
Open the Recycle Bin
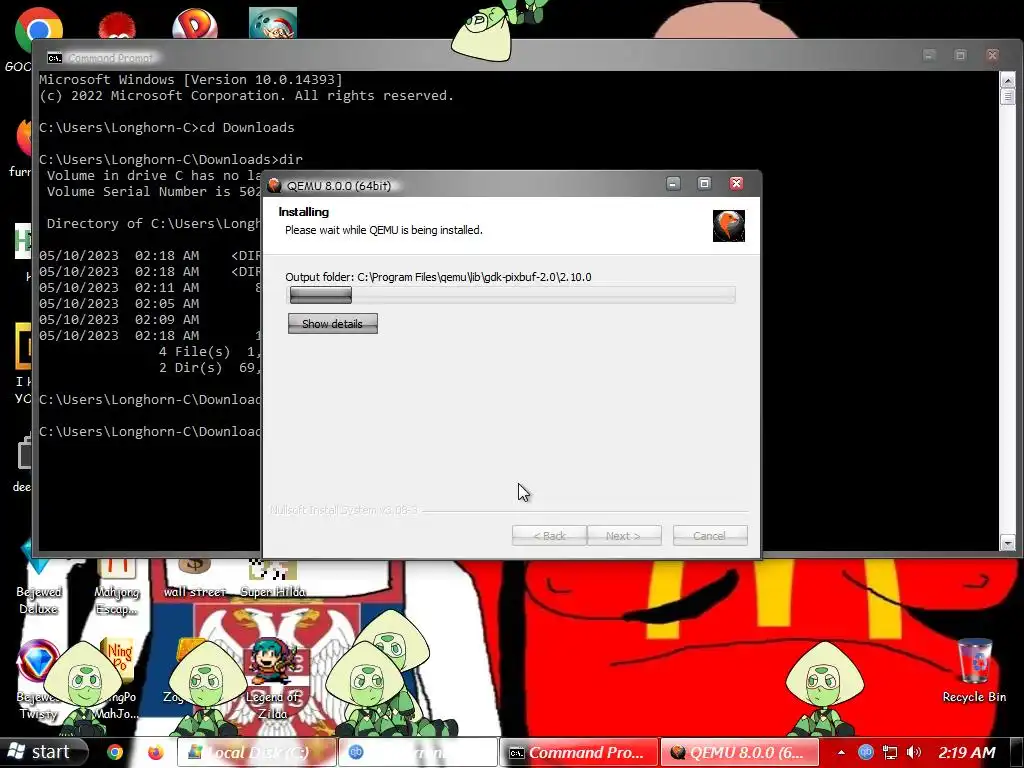tap(974, 671)
